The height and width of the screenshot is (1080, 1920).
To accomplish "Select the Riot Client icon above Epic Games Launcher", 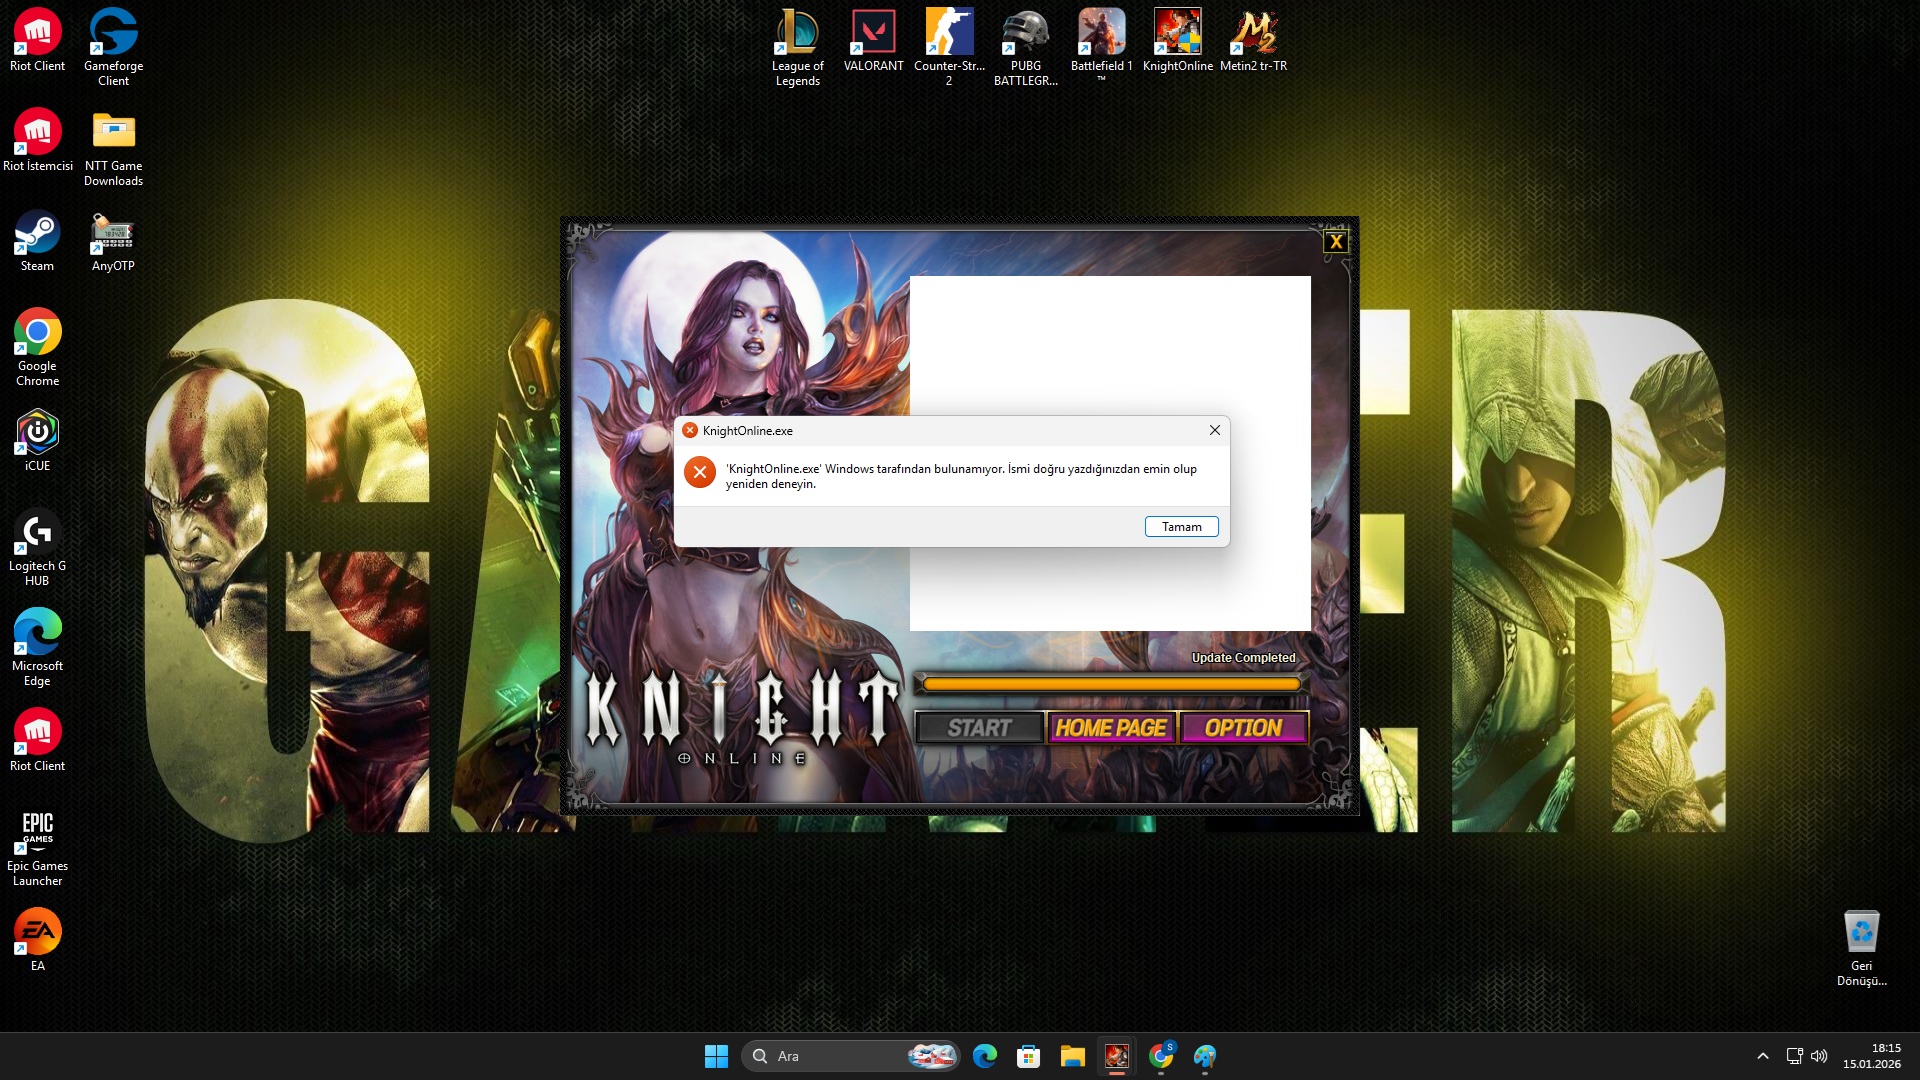I will point(37,741).
